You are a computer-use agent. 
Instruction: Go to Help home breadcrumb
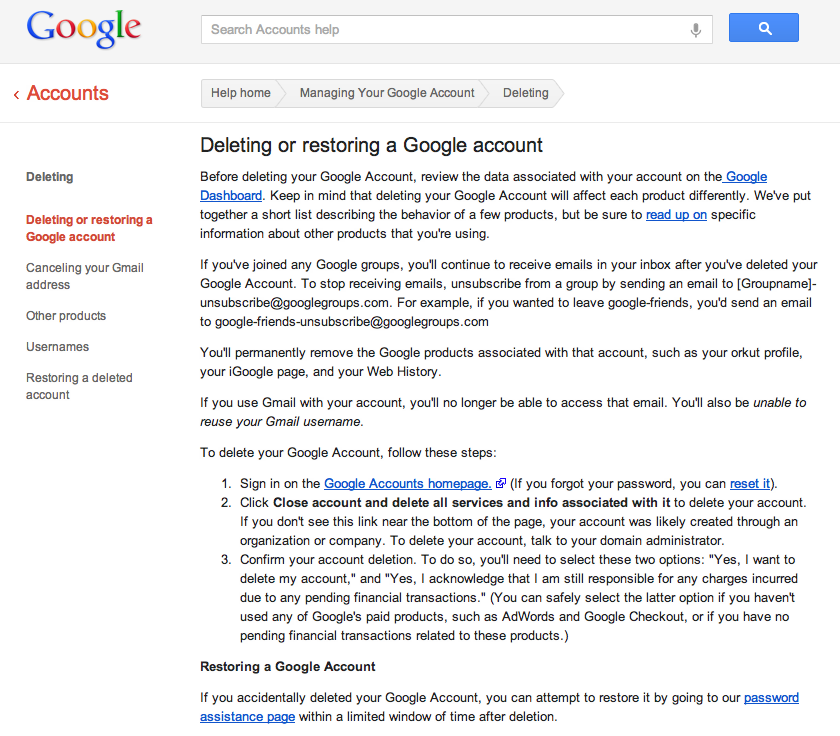point(241,93)
